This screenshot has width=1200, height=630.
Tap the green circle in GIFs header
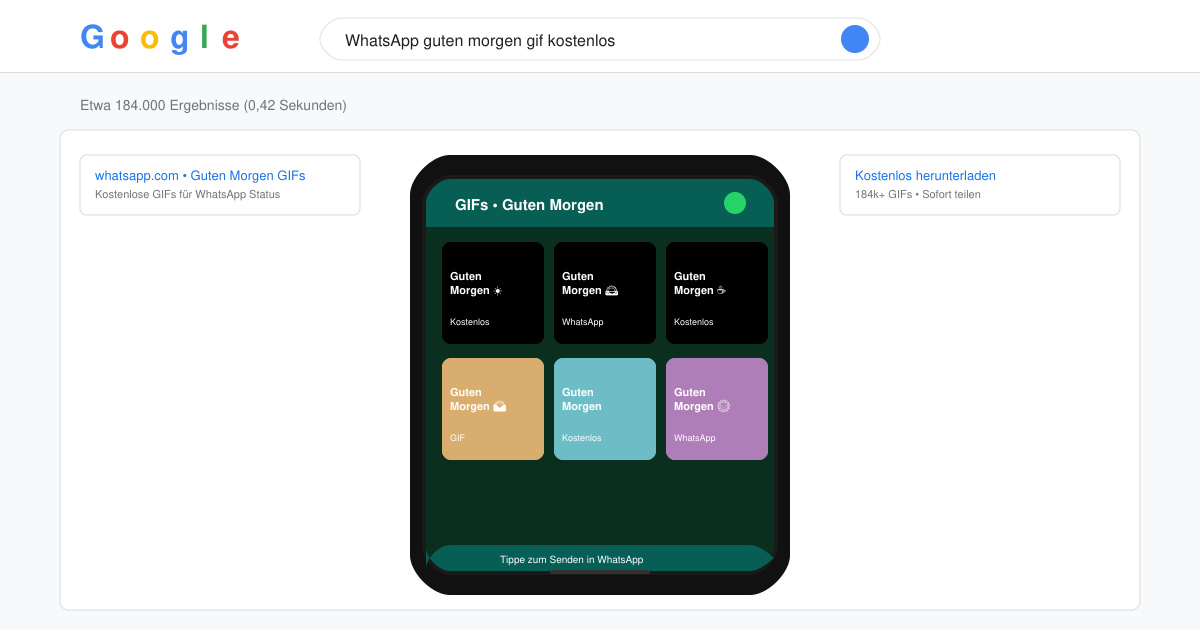[735, 203]
